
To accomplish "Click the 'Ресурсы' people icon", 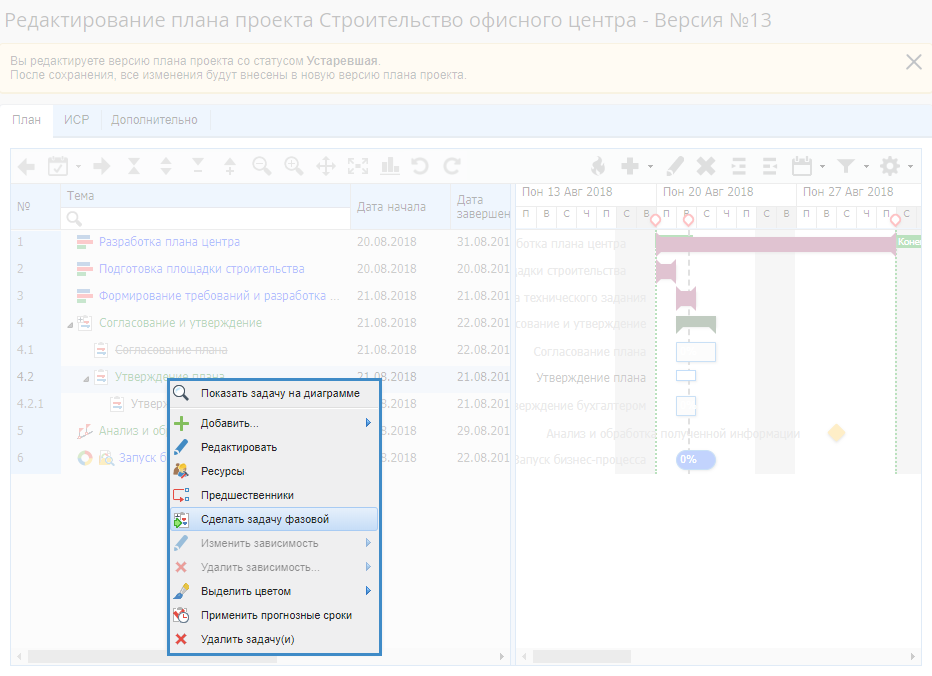I will point(181,471).
